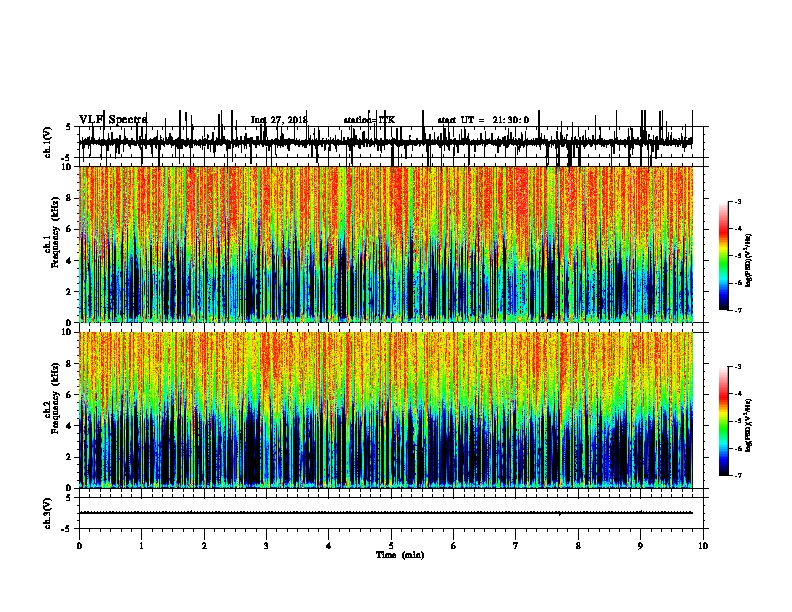The height and width of the screenshot is (612, 792).
Task: Click time axis tick label '0'
Action: coord(79,546)
